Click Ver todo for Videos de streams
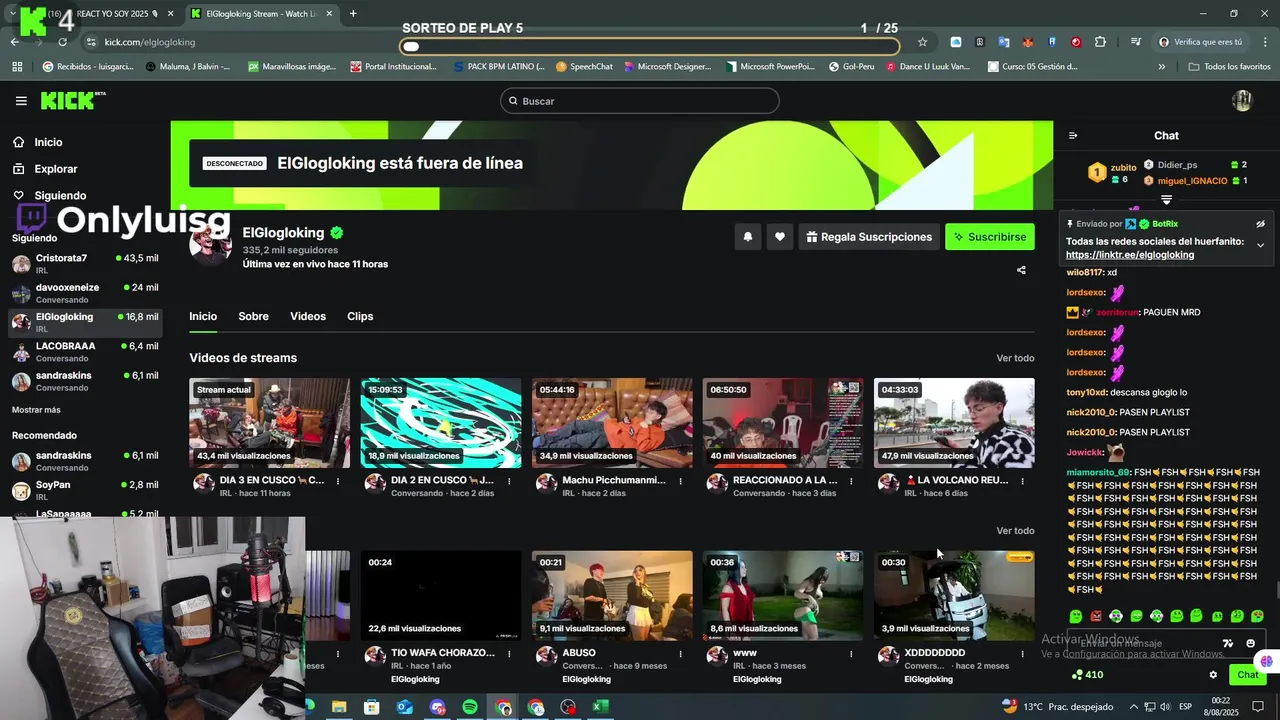 [x=1015, y=358]
